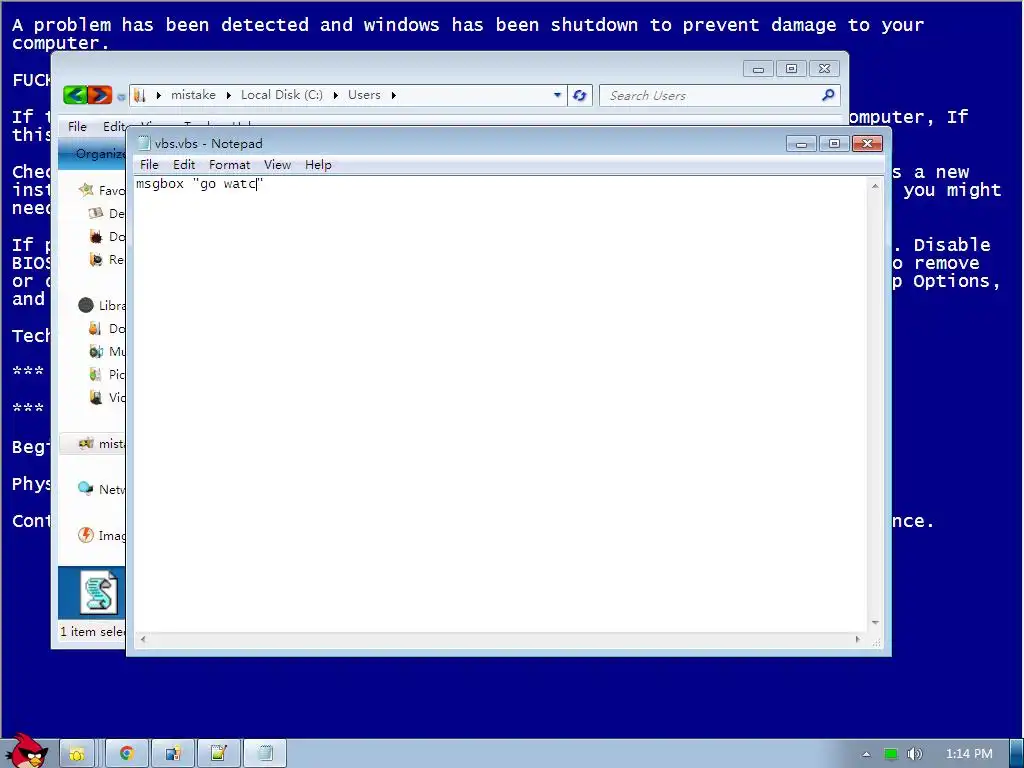1024x768 pixels.
Task: Click the 1:14 PM clock
Action: pos(969,754)
